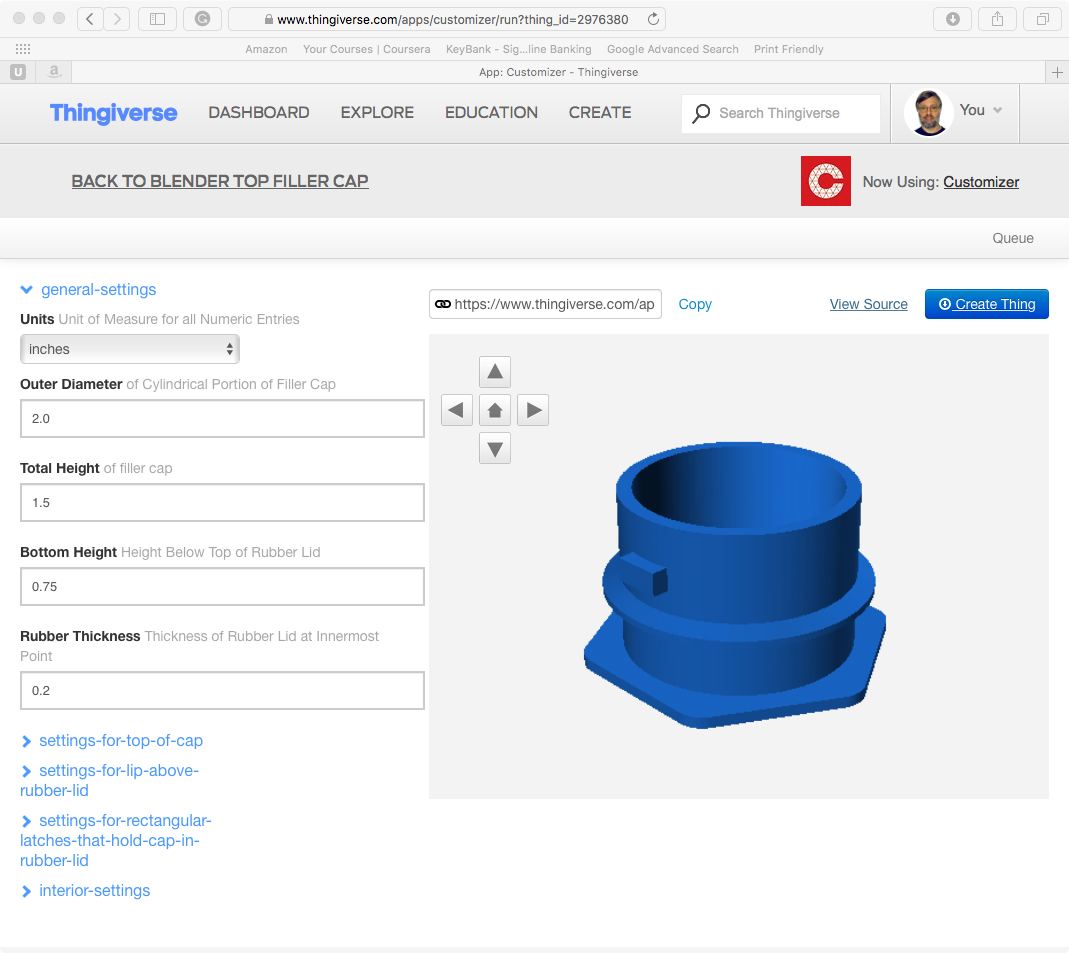The height and width of the screenshot is (953, 1069).
Task: Click the Outer Diameter input field
Action: pos(222,419)
